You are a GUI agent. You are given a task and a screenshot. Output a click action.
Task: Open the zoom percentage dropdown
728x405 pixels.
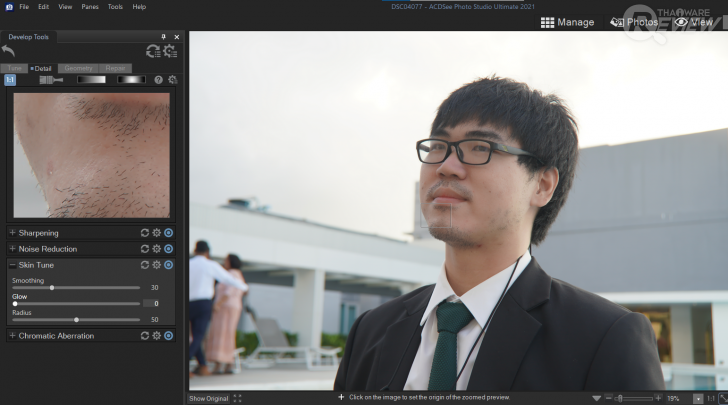tap(698, 398)
